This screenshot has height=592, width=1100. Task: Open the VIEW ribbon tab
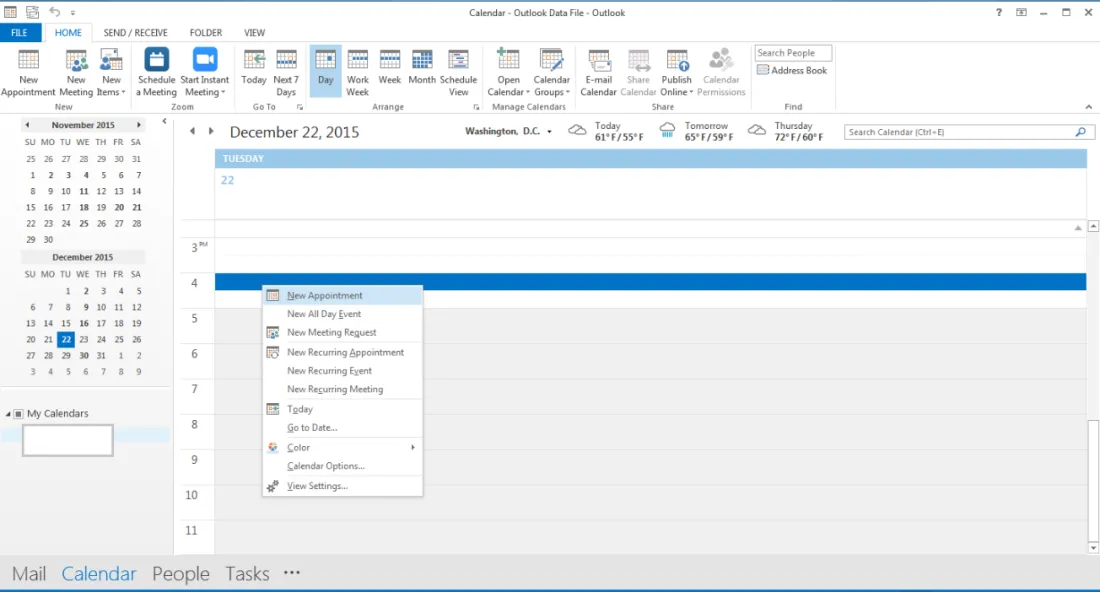[254, 32]
